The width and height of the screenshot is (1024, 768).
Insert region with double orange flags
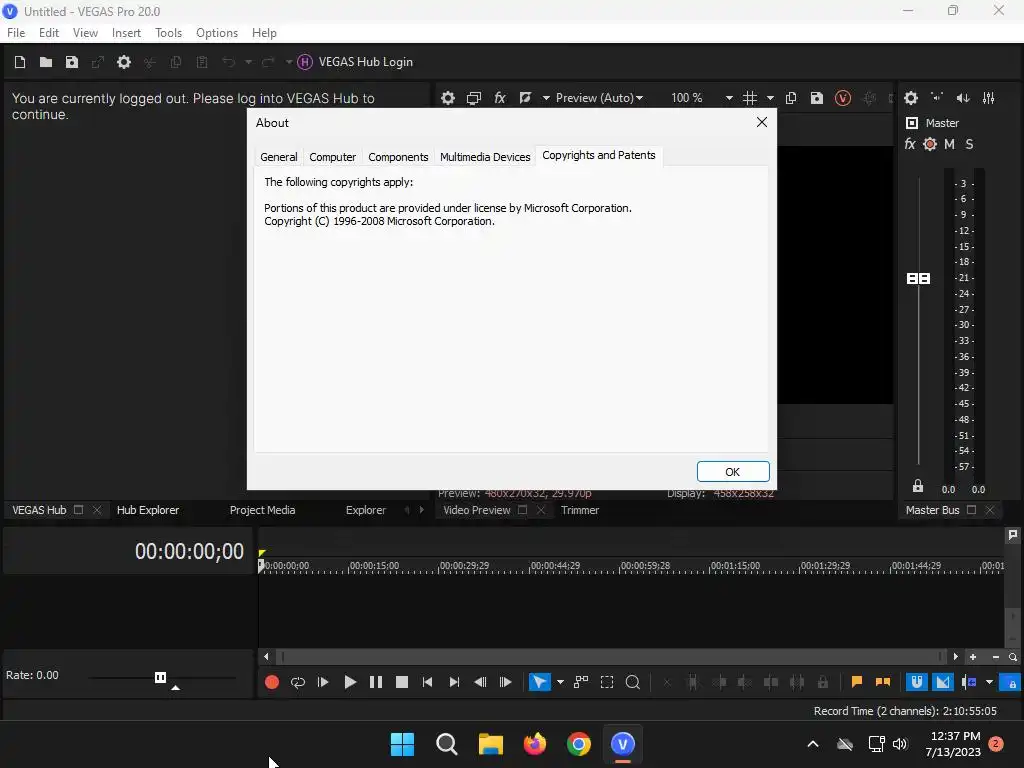click(x=882, y=682)
